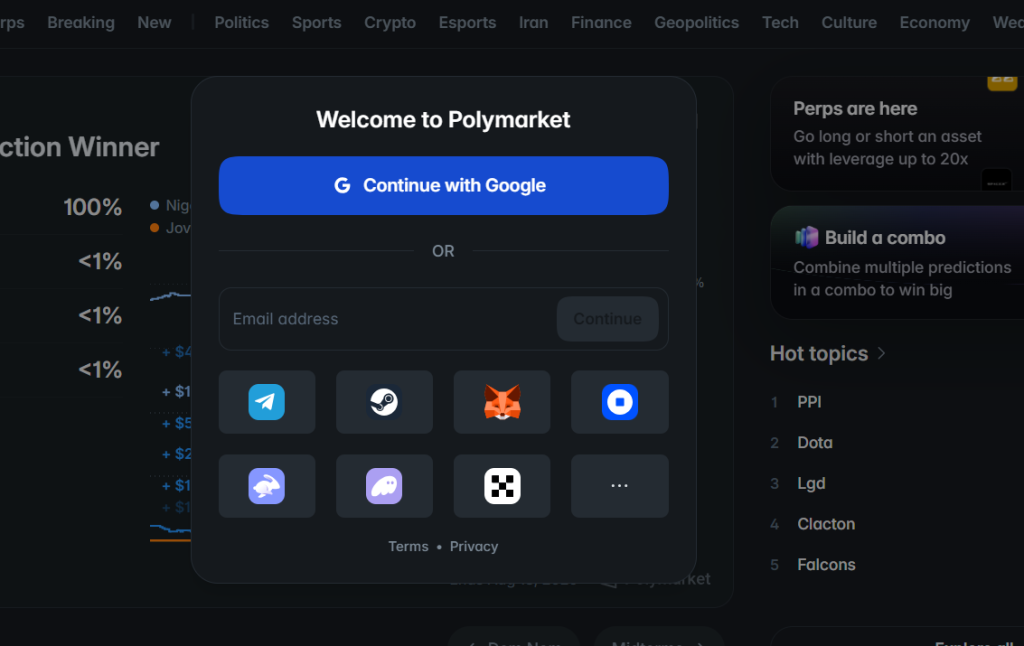This screenshot has height=646, width=1024.
Task: Open the Crypto category
Action: coord(390,23)
